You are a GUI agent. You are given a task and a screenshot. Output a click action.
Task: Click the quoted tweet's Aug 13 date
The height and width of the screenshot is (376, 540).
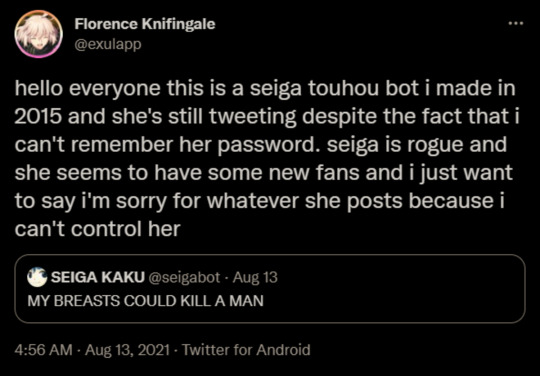click(255, 277)
